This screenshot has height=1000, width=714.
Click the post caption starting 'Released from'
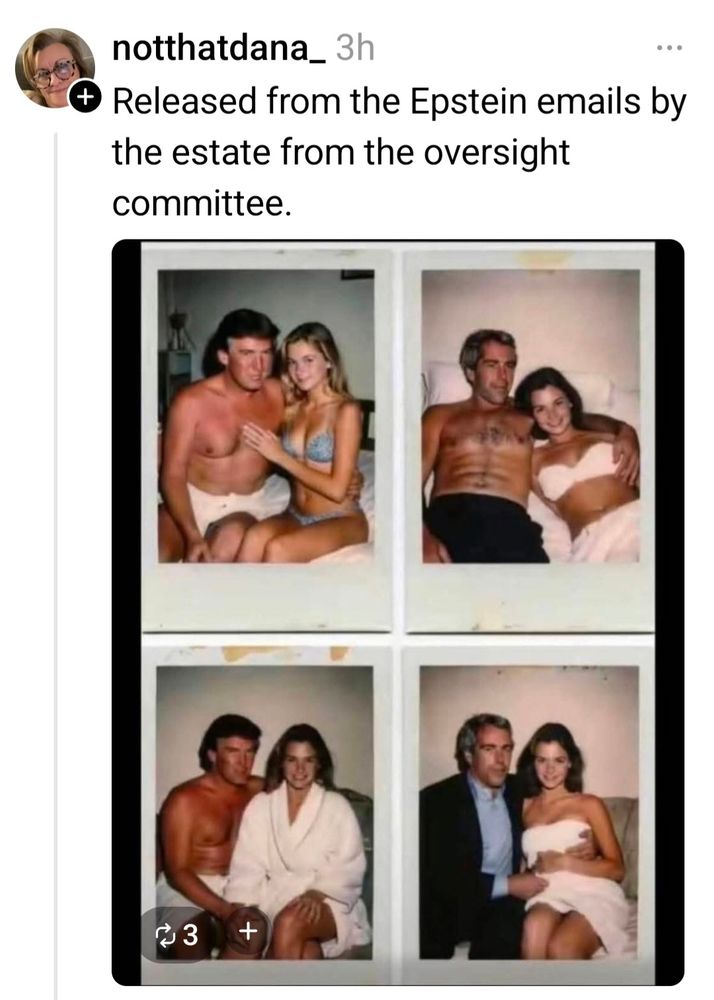tap(399, 153)
